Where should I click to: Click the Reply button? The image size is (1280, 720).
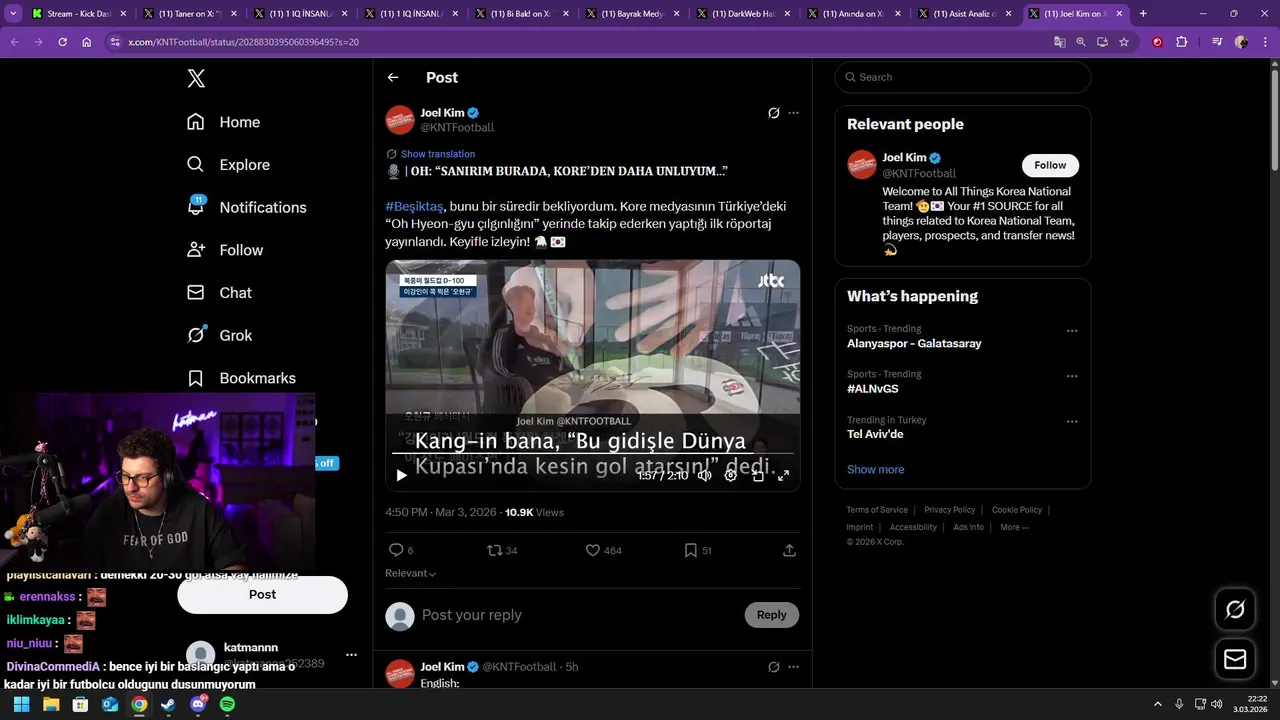pyautogui.click(x=771, y=615)
